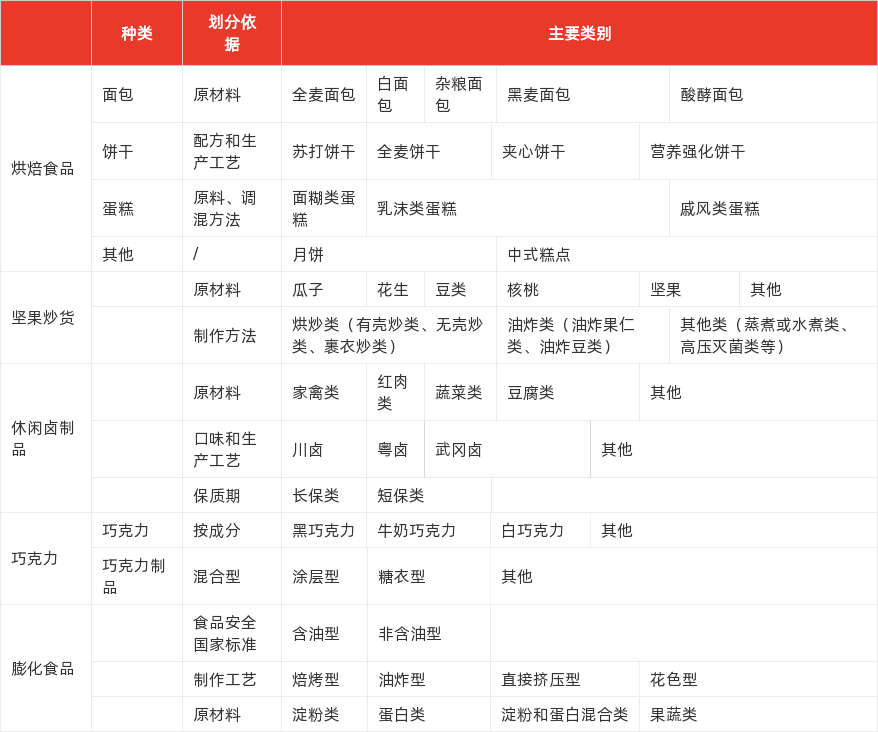Click the 巧克力制品 type cell
The width and height of the screenshot is (878, 732).
(x=137, y=576)
